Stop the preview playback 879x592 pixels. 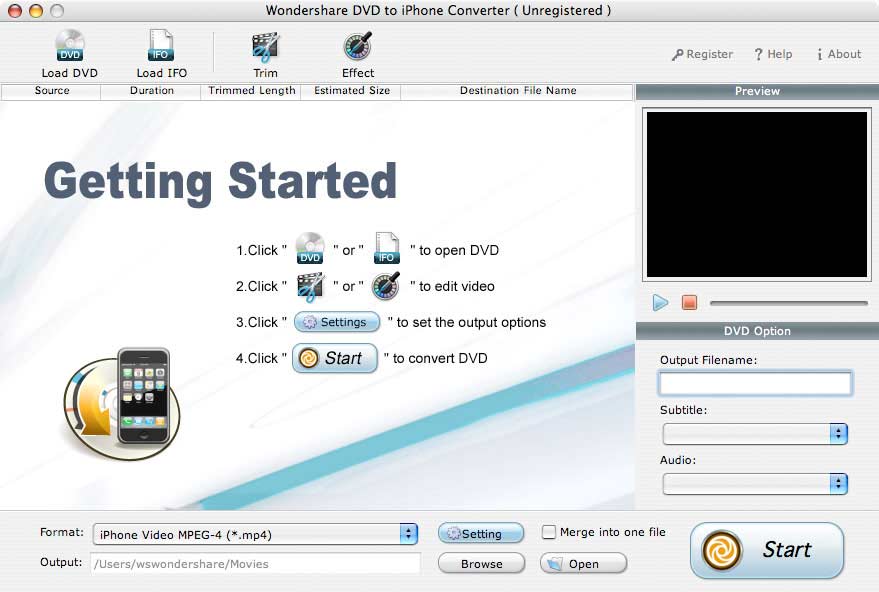(x=690, y=303)
